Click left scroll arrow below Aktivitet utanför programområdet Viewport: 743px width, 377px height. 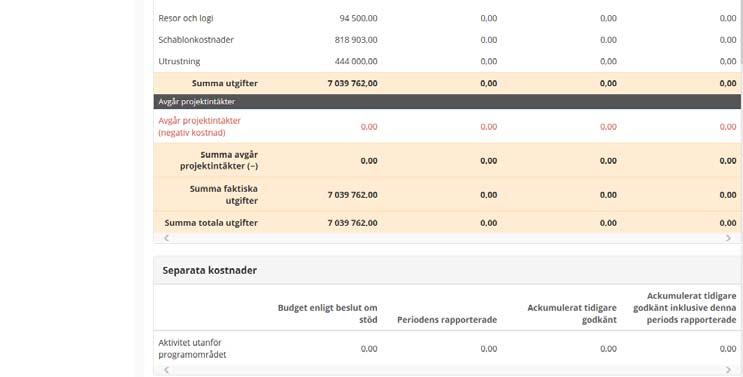(166, 370)
